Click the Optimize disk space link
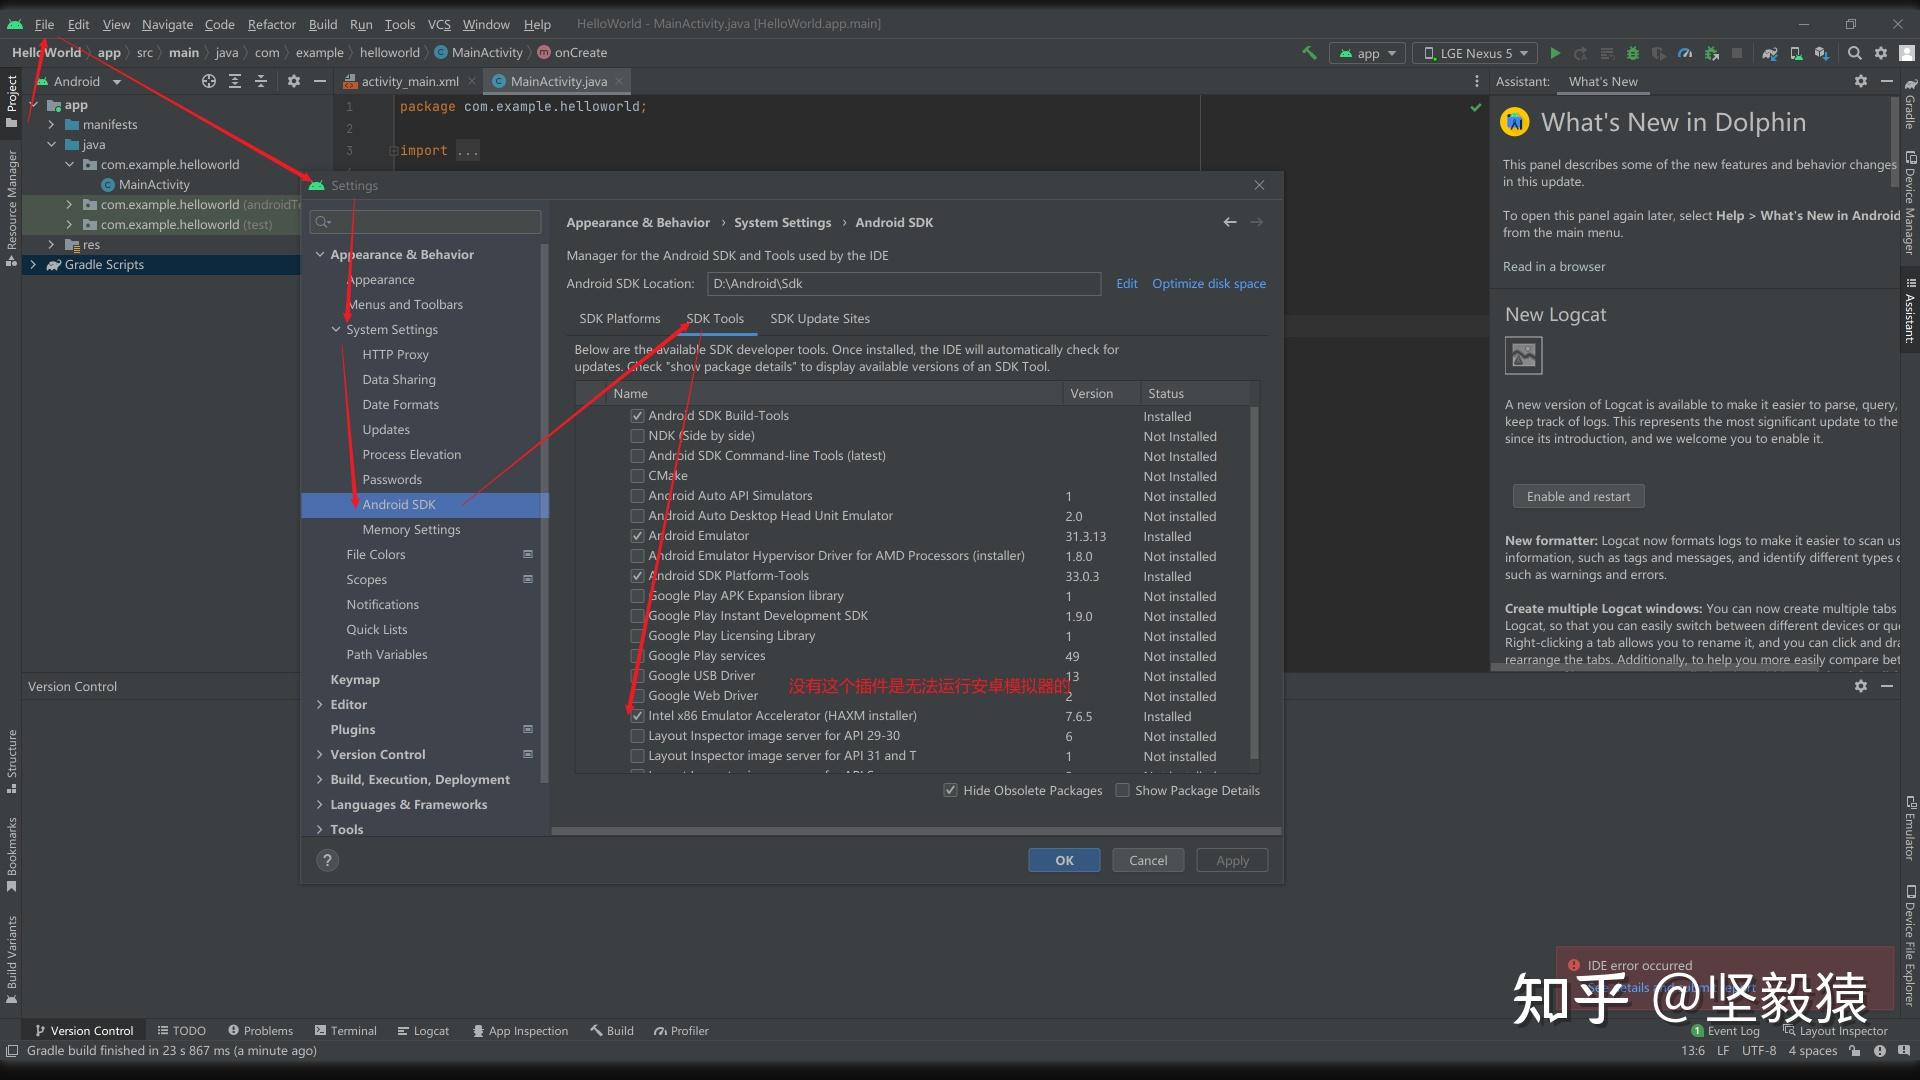Screen dimensions: 1920x1080 point(1208,284)
